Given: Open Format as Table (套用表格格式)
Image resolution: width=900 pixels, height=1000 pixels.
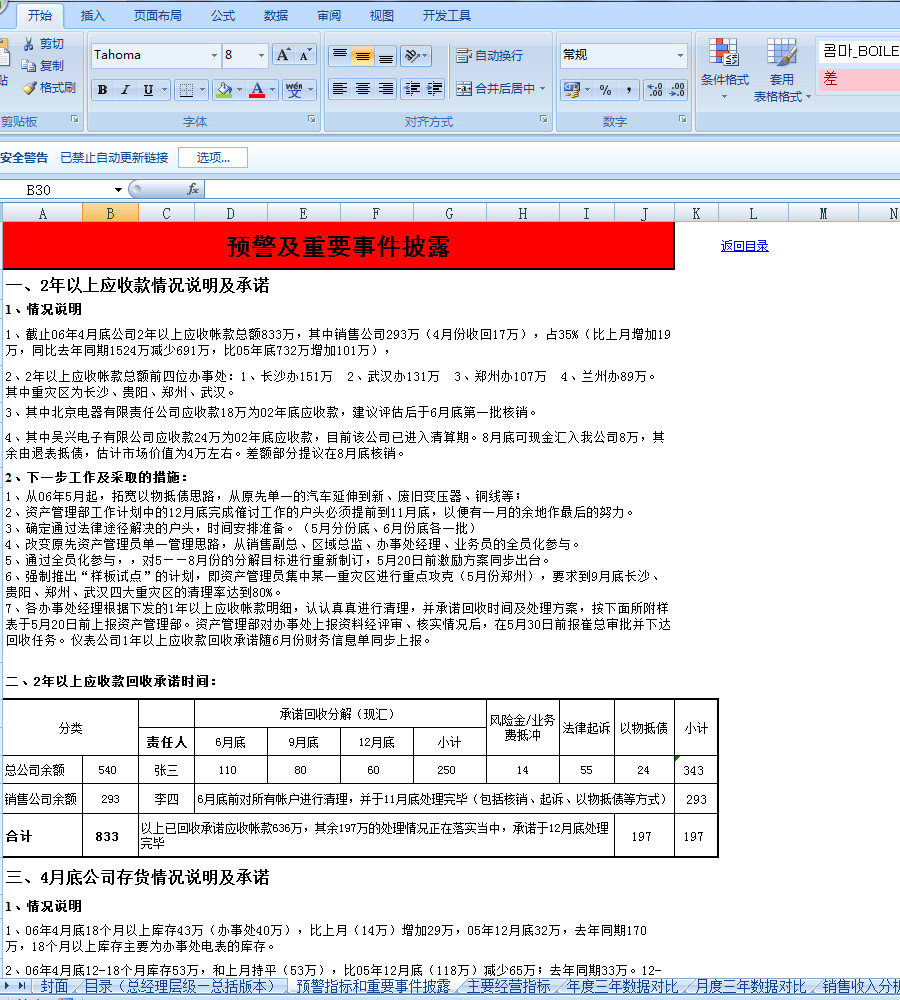Looking at the screenshot, I should [x=782, y=70].
